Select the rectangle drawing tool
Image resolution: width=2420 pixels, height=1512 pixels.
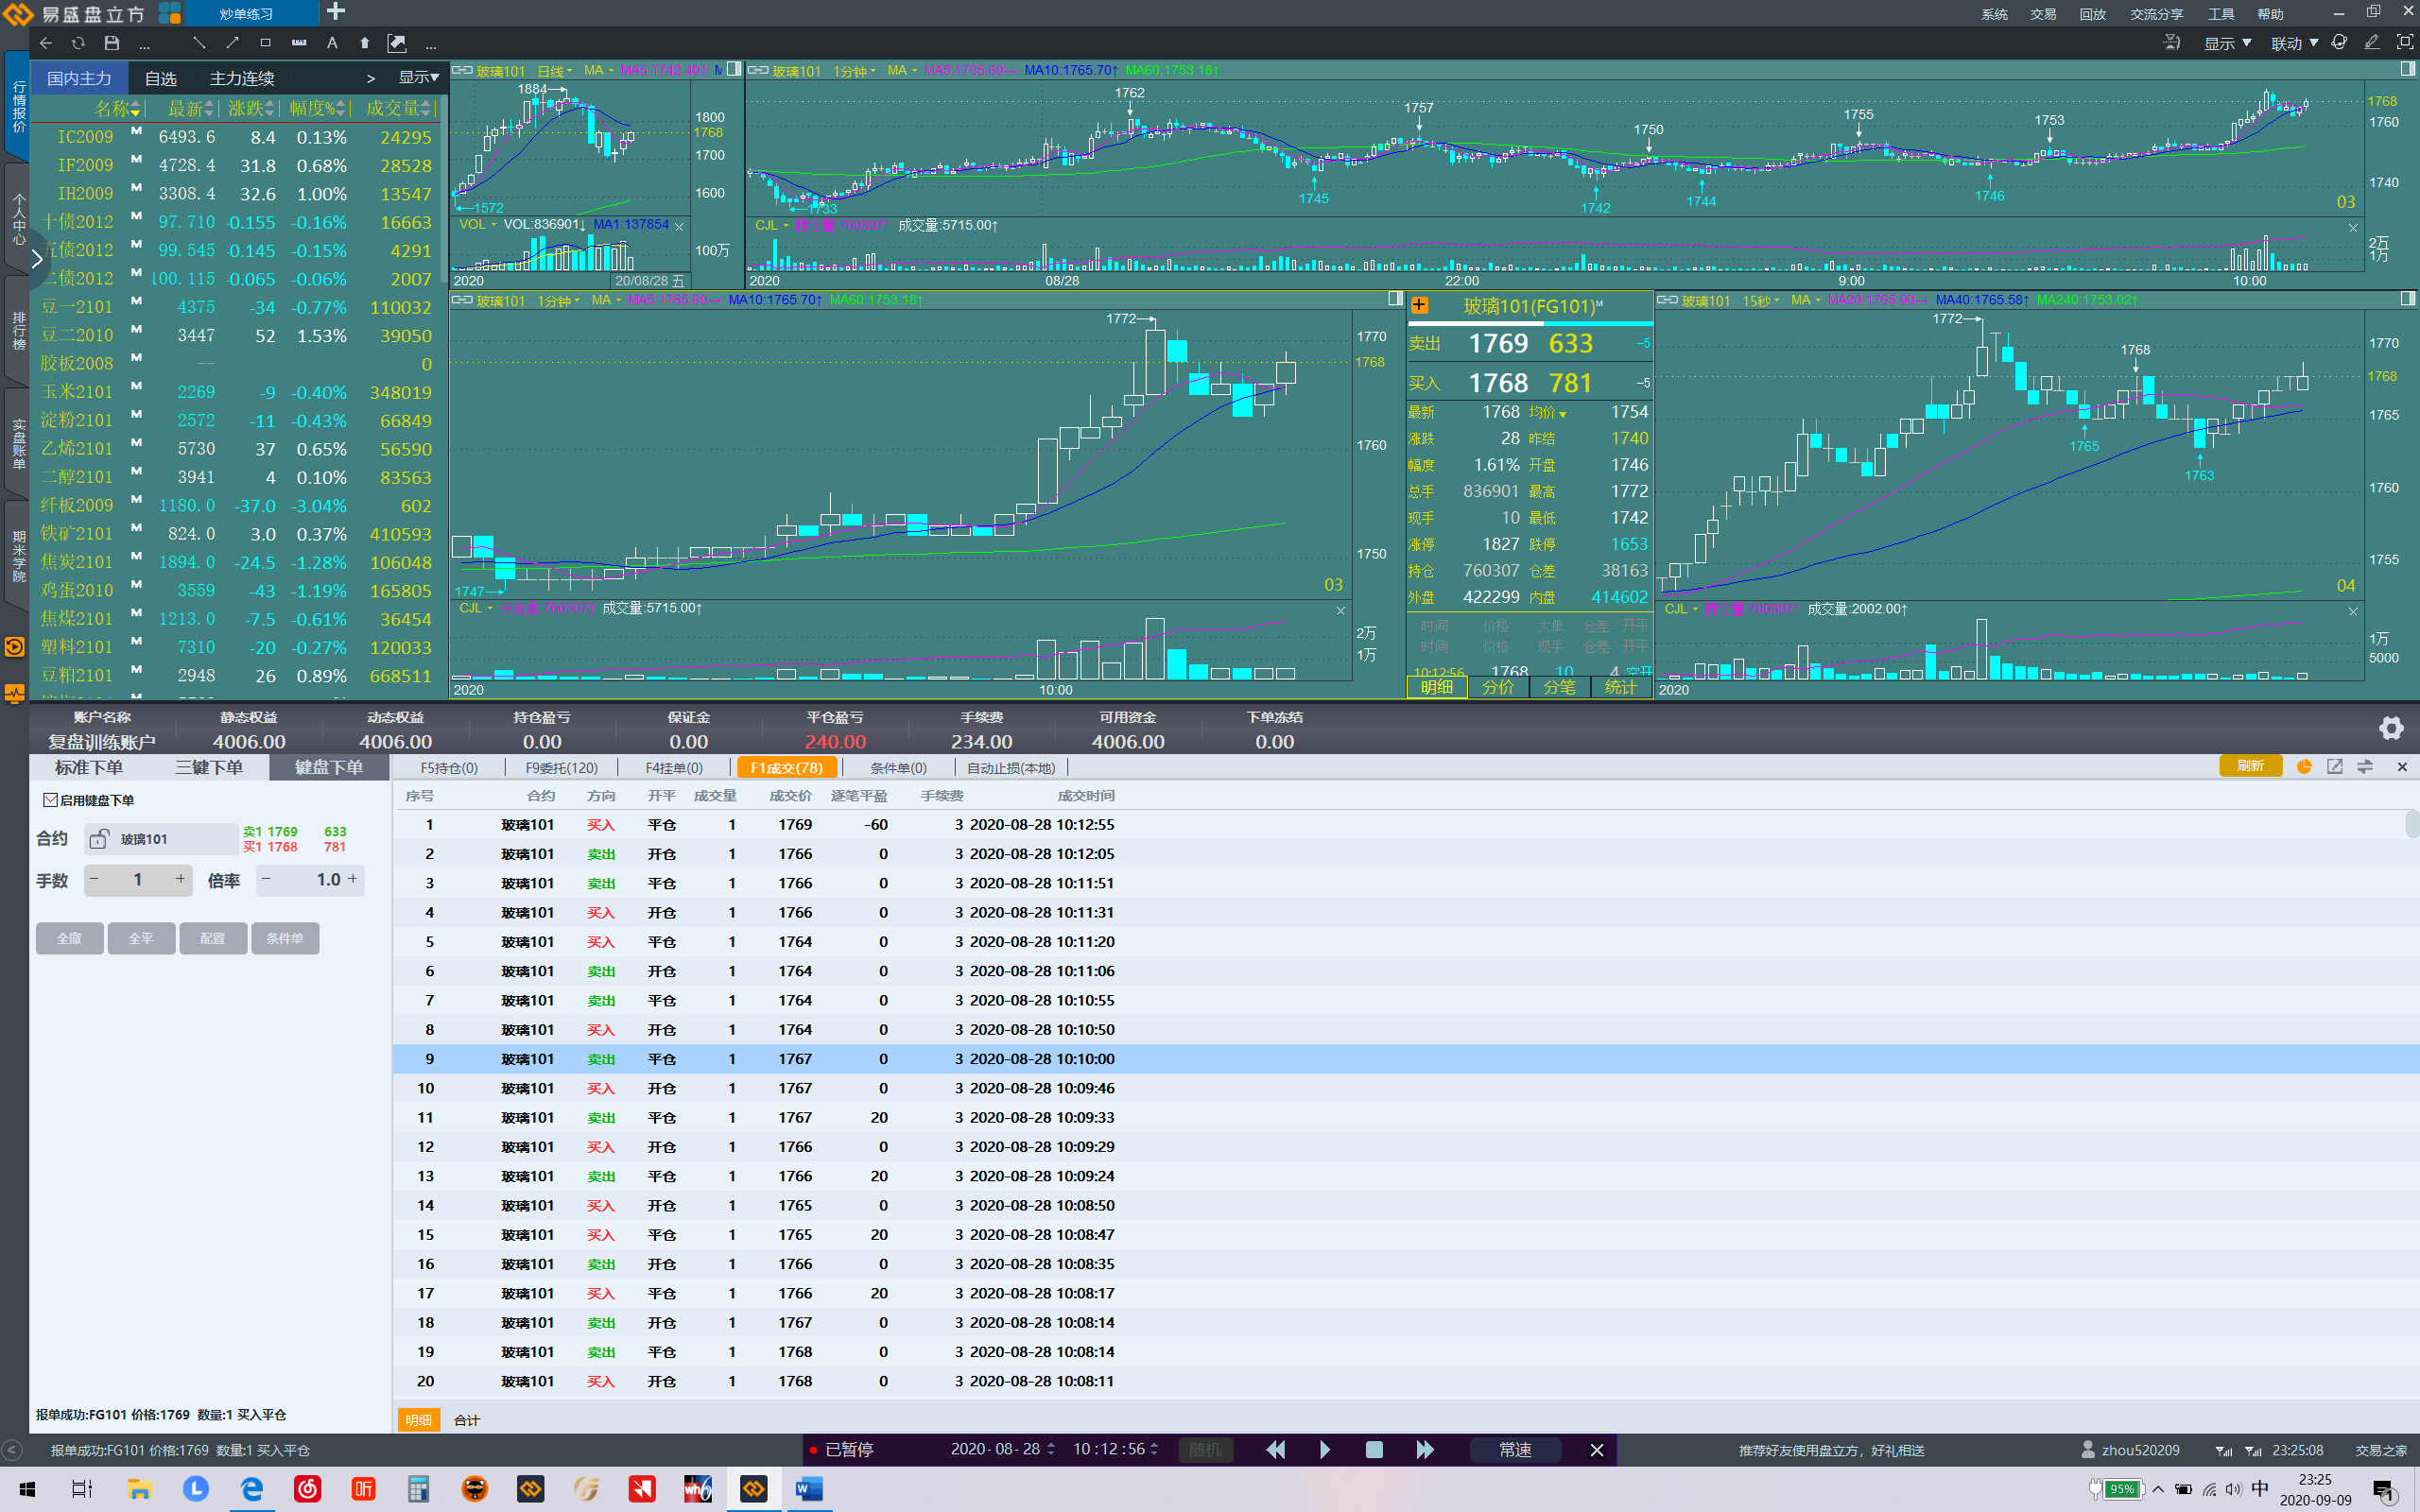[265, 43]
